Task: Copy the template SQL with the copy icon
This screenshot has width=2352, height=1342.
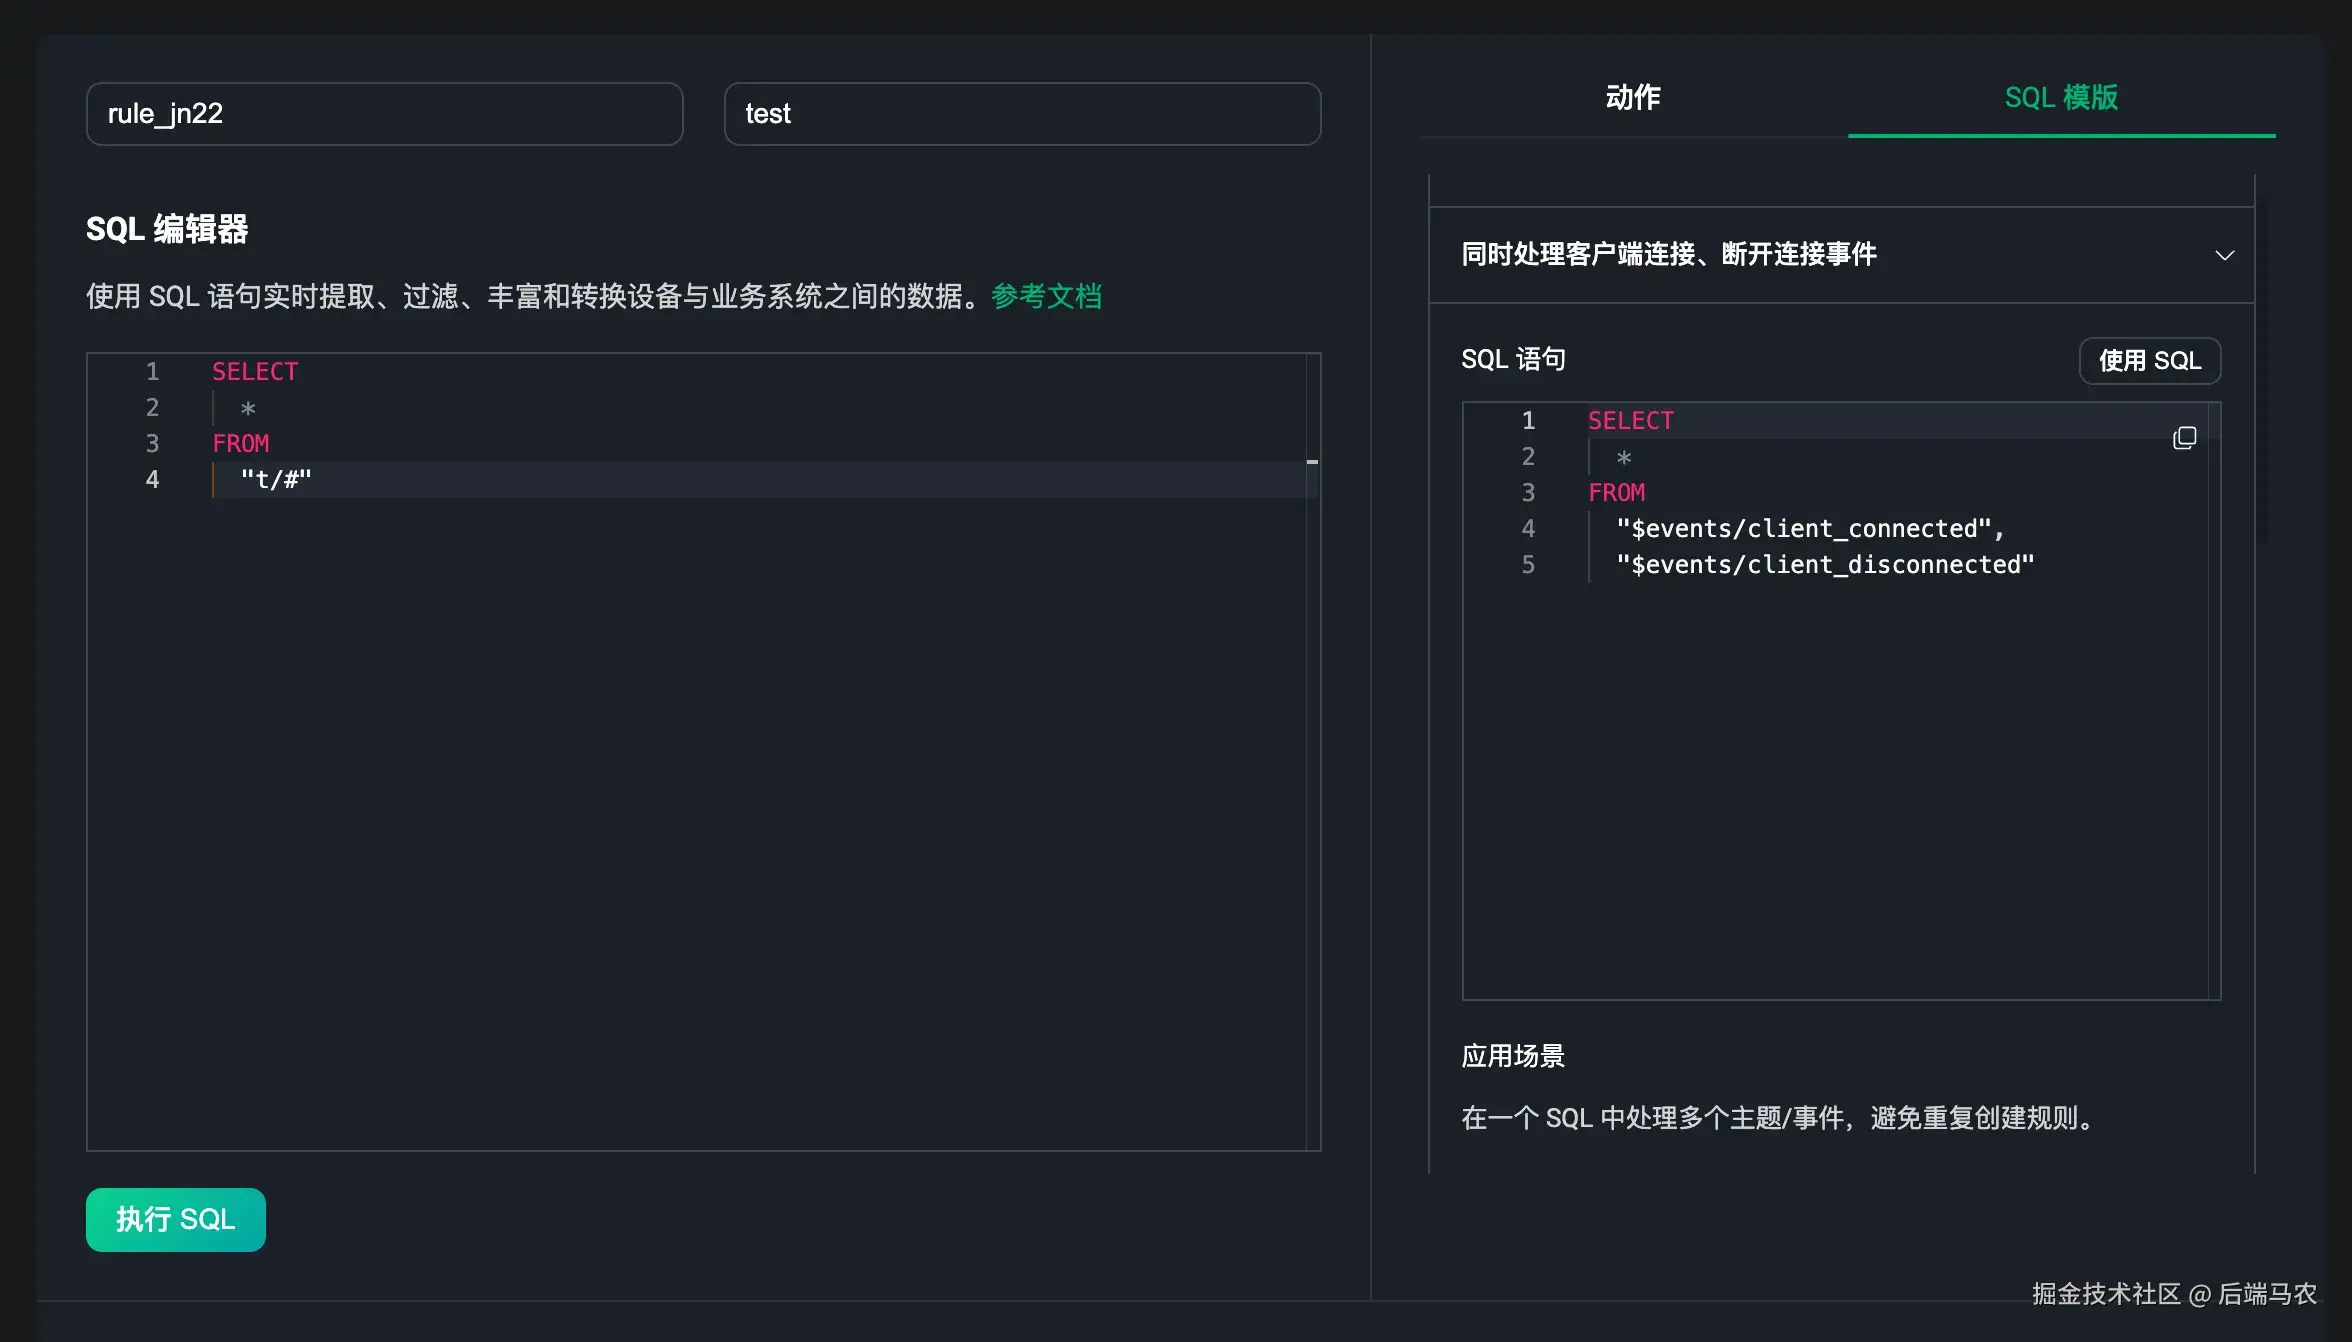Action: [x=2184, y=438]
